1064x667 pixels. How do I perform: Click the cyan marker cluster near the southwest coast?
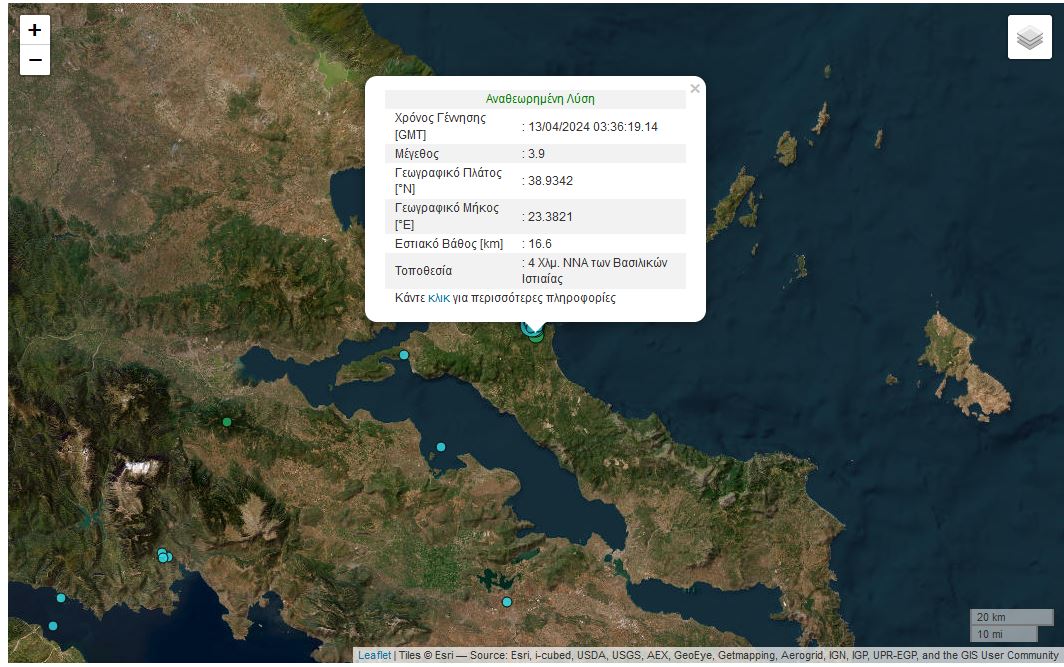click(164, 556)
